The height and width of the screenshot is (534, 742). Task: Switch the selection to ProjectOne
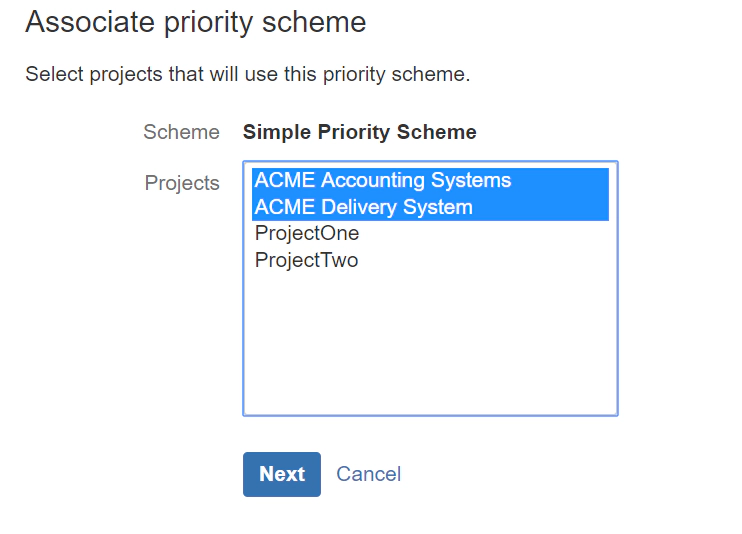[x=307, y=234]
